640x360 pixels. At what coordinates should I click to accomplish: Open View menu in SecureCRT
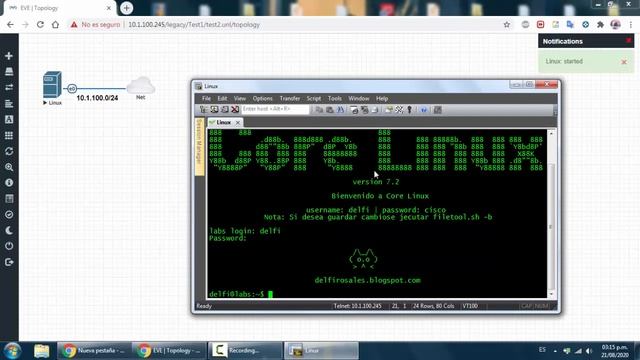pos(240,98)
